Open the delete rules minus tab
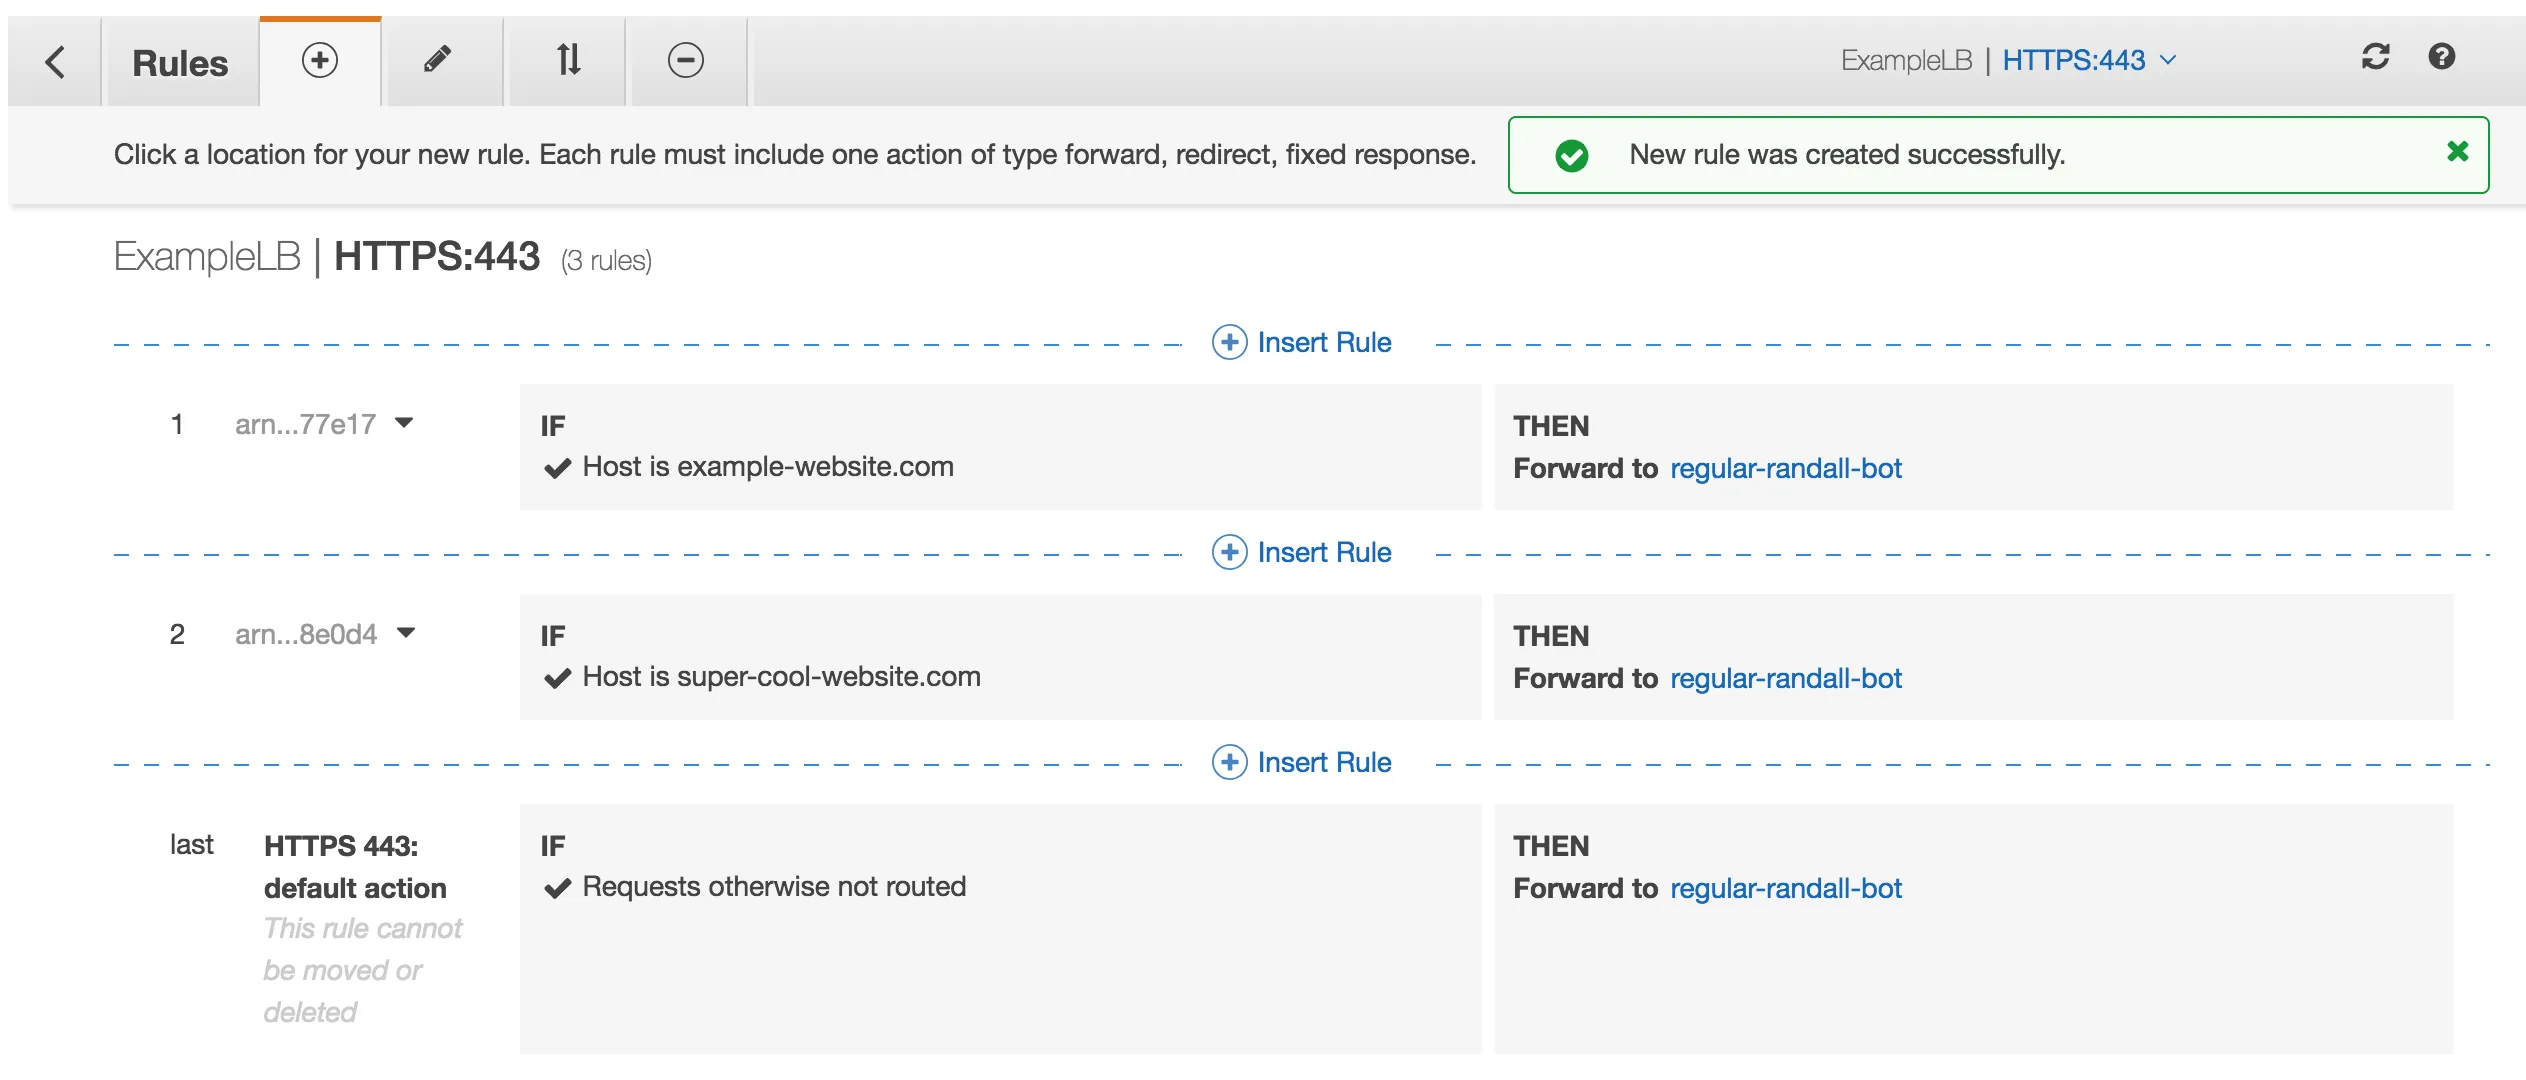The height and width of the screenshot is (1080, 2526). click(x=686, y=61)
